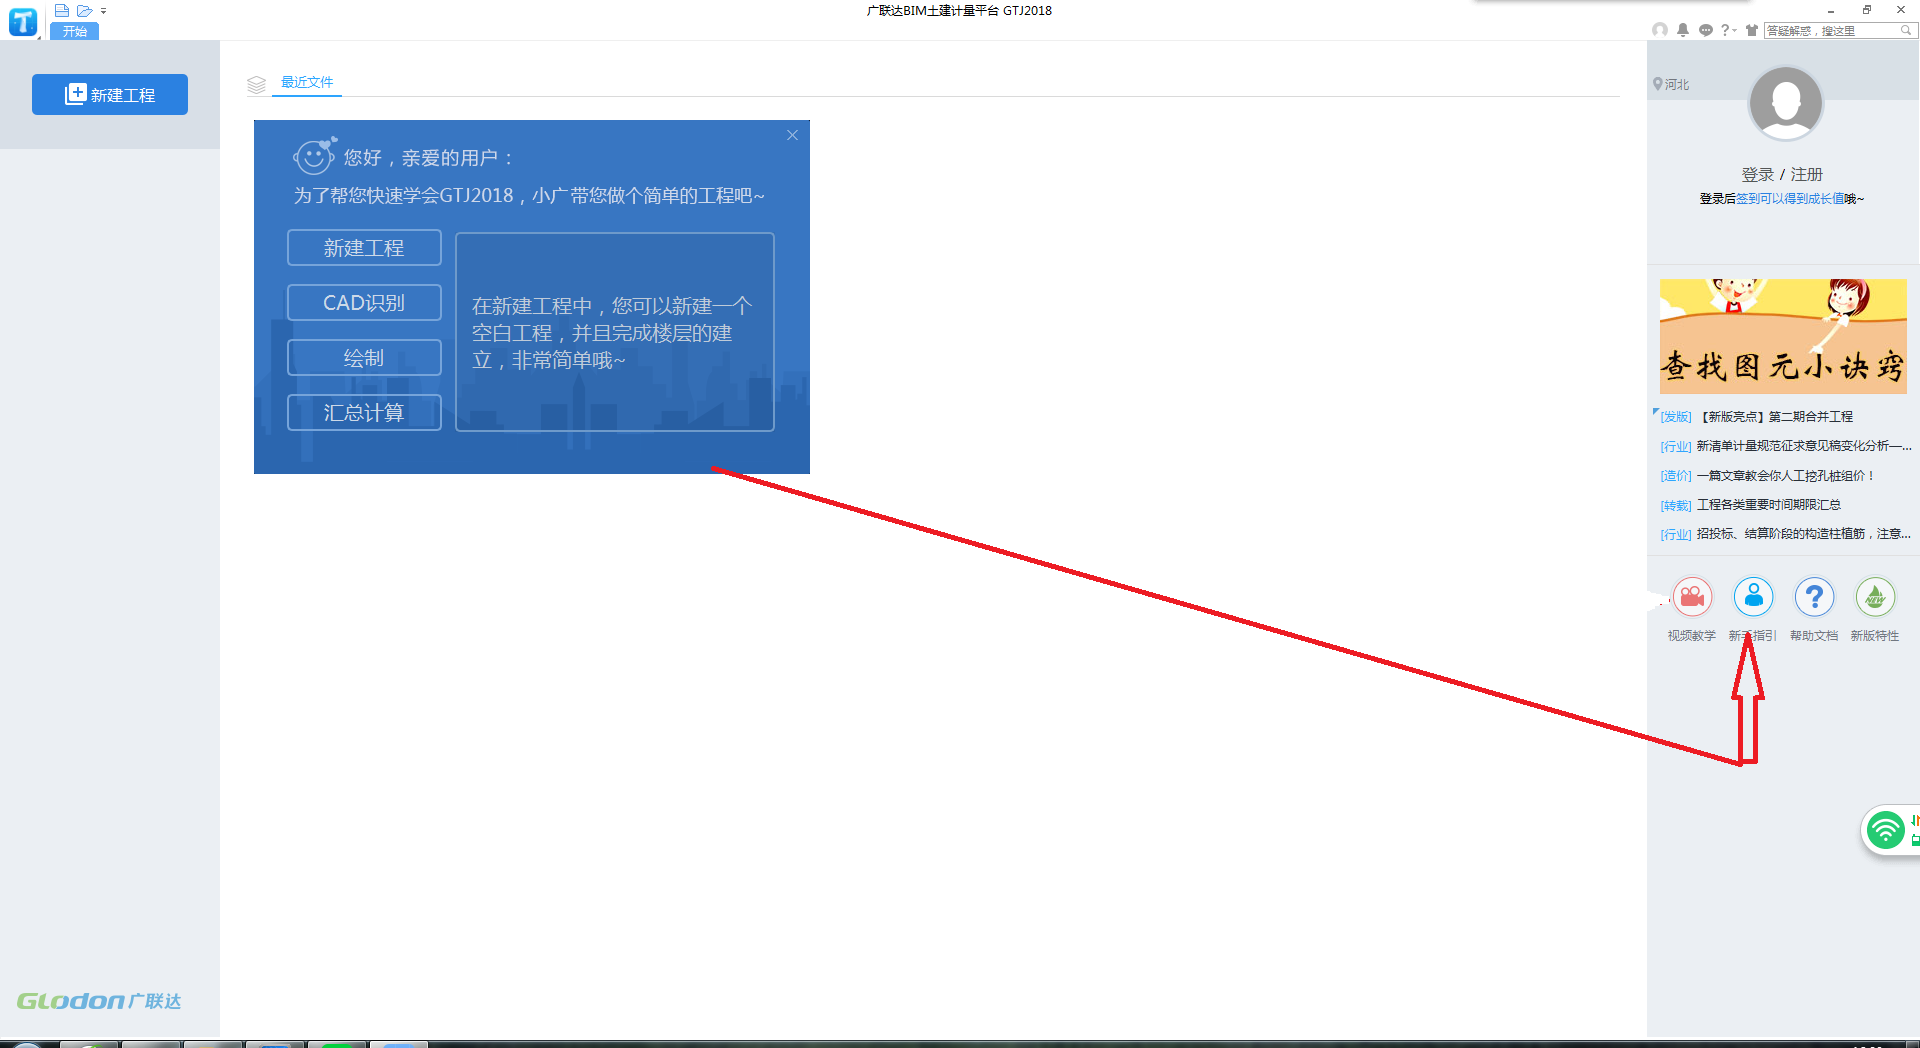Click the 新手指引 person icon

click(1753, 598)
